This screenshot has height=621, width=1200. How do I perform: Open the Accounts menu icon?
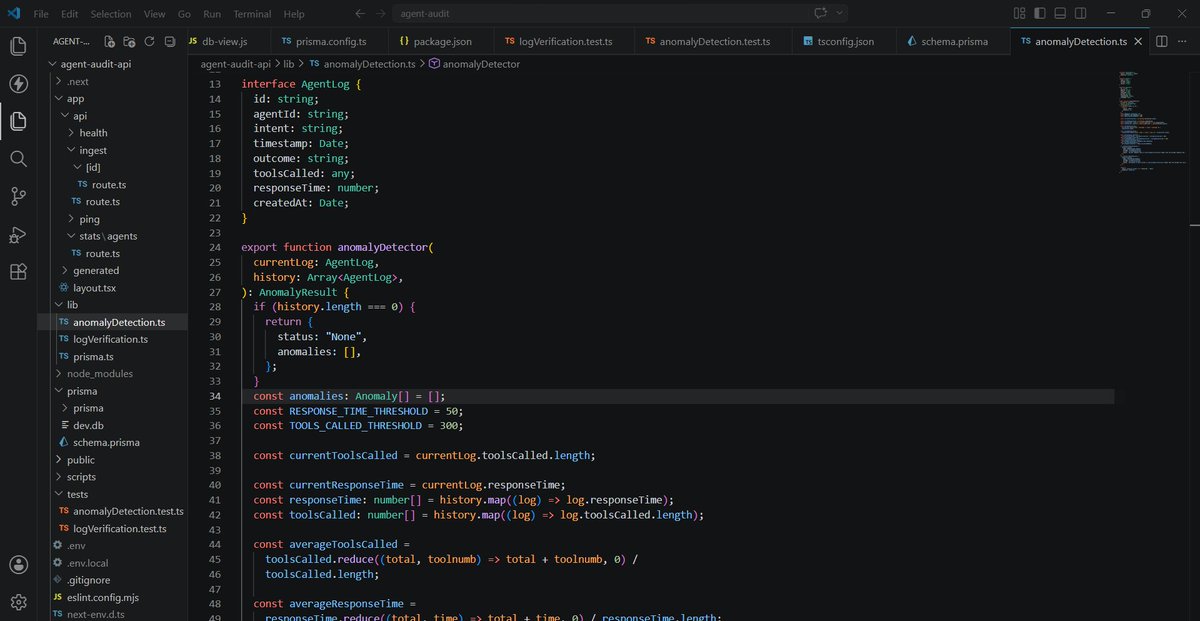(17, 564)
